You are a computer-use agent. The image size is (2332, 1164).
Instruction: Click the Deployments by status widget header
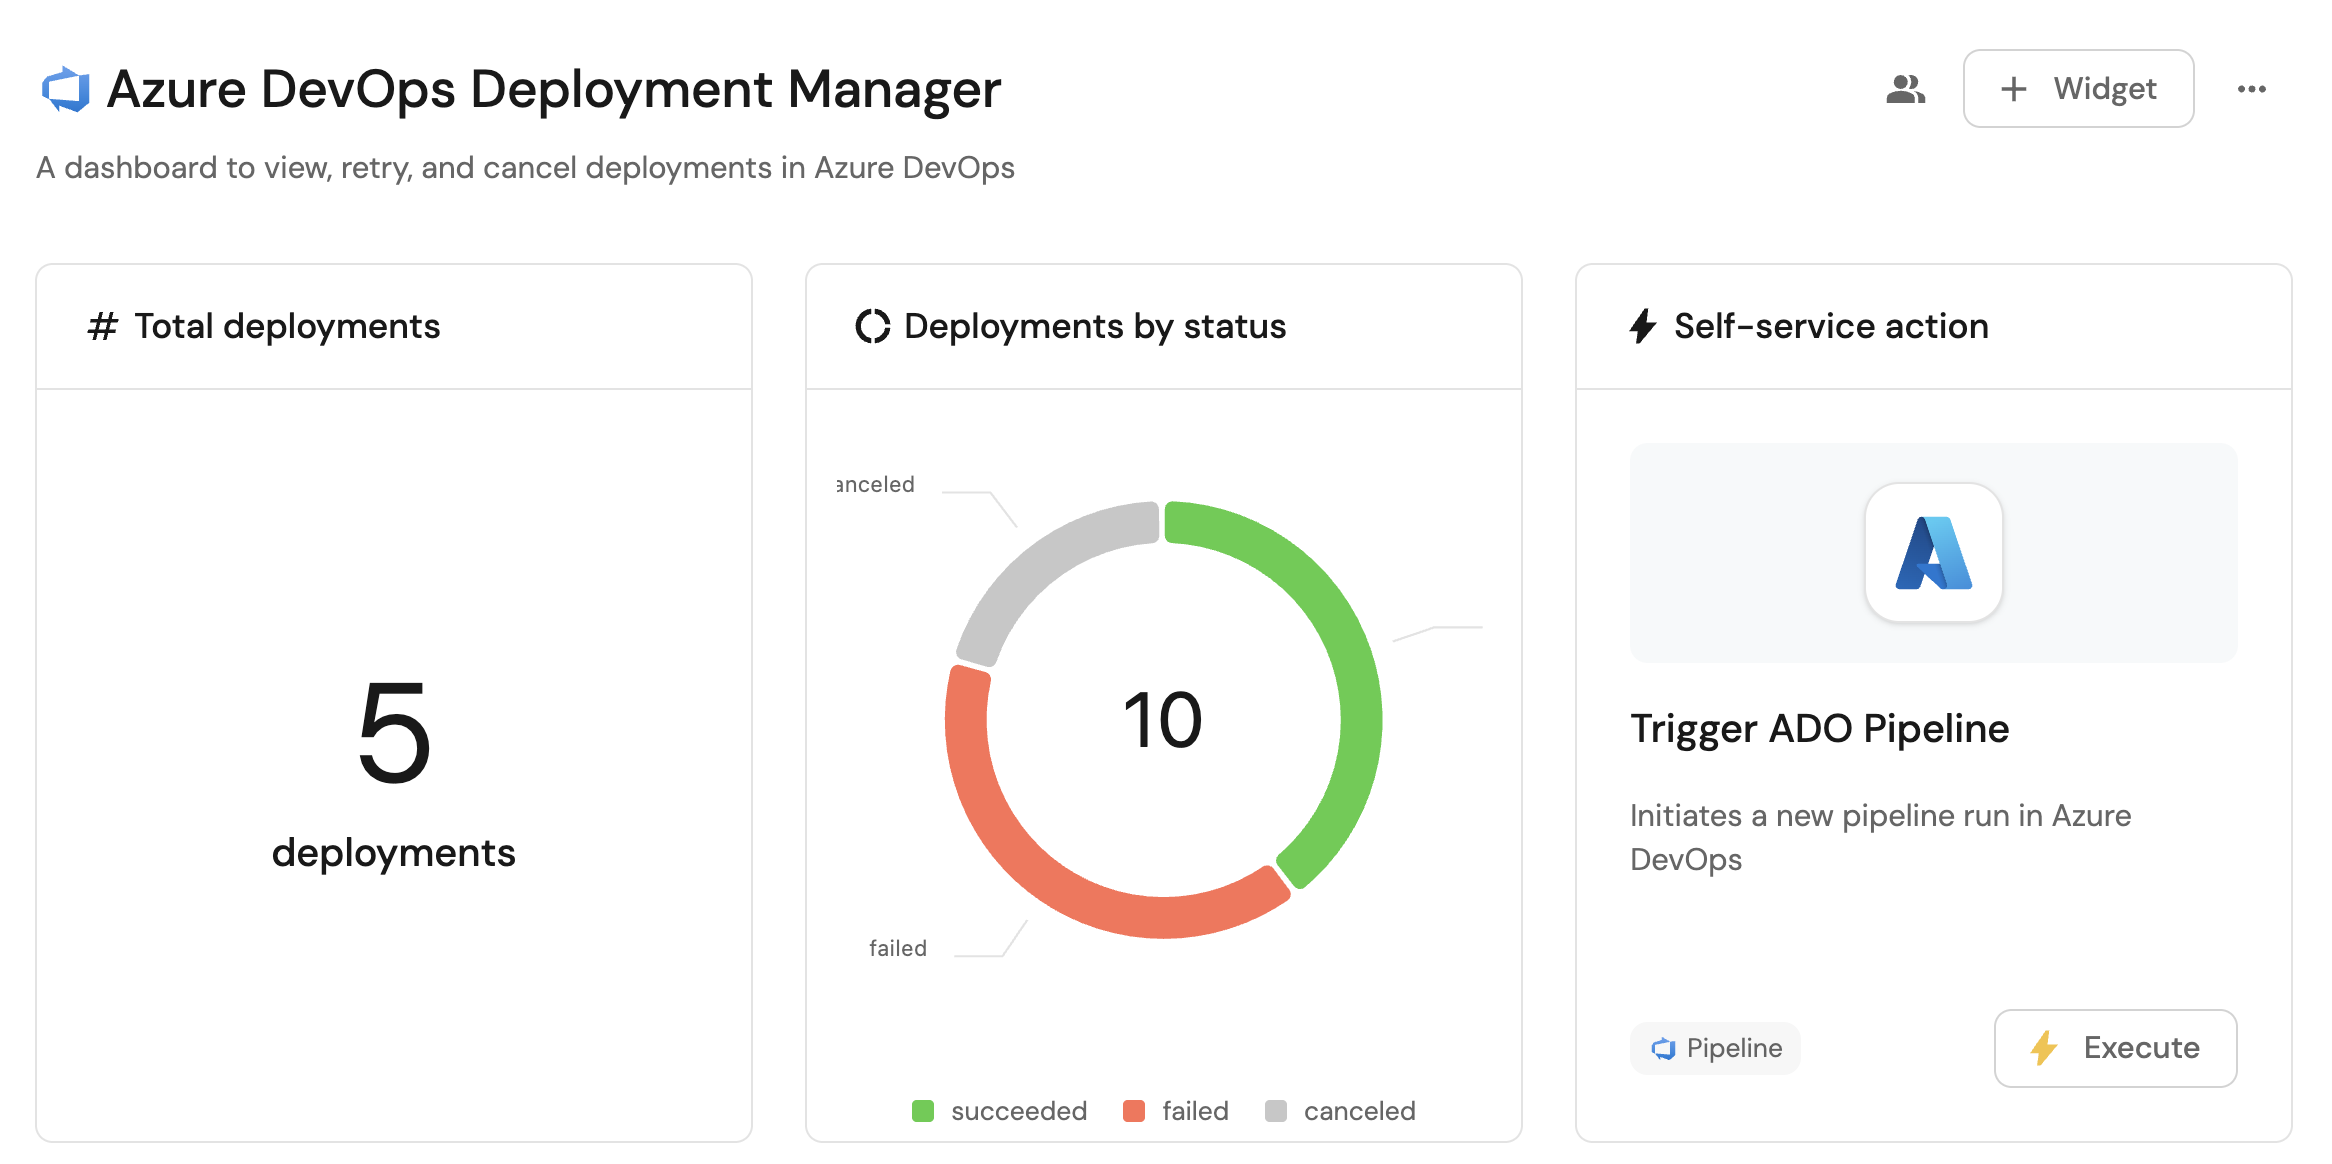tap(1094, 326)
